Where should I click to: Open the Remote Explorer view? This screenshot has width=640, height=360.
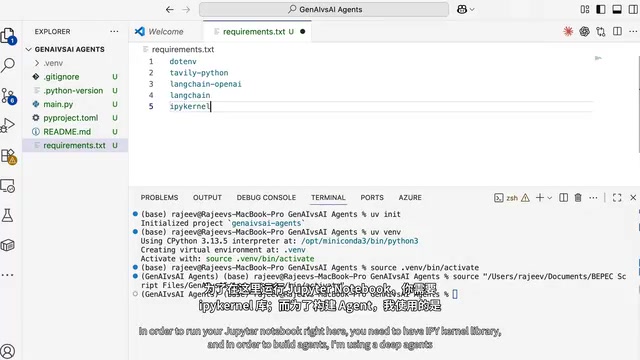click(x=8, y=186)
